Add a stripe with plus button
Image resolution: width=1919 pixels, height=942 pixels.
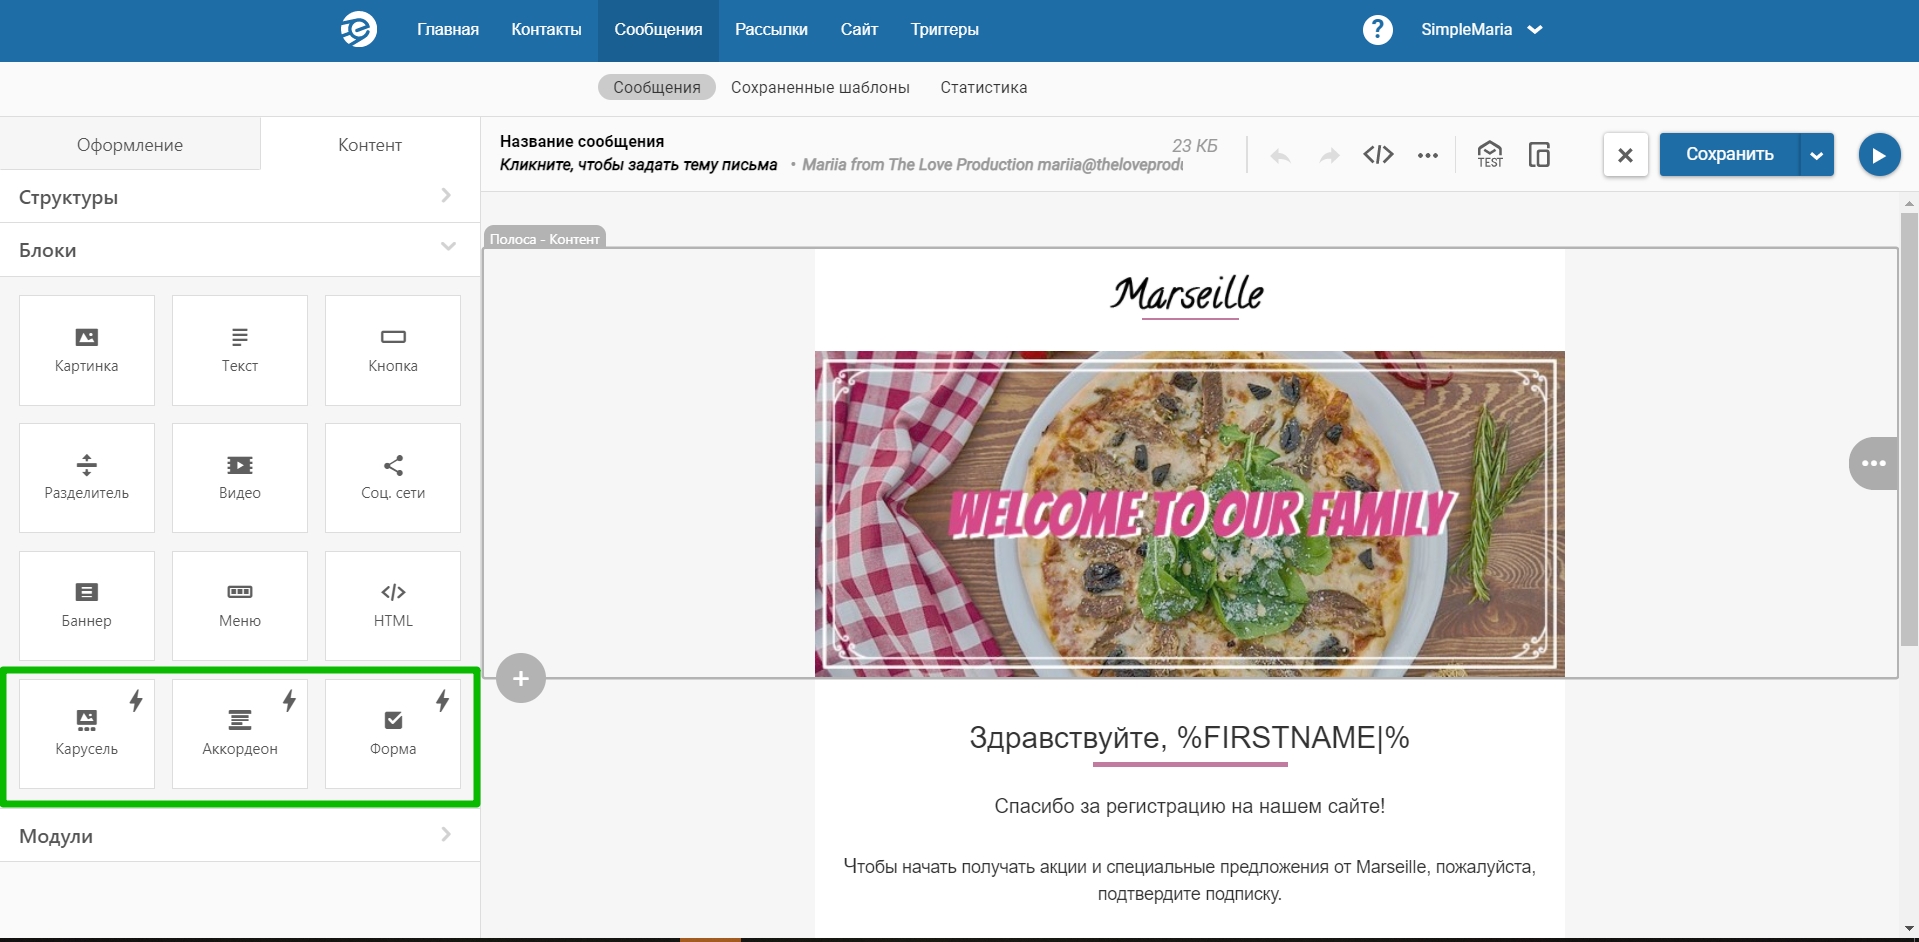click(521, 678)
